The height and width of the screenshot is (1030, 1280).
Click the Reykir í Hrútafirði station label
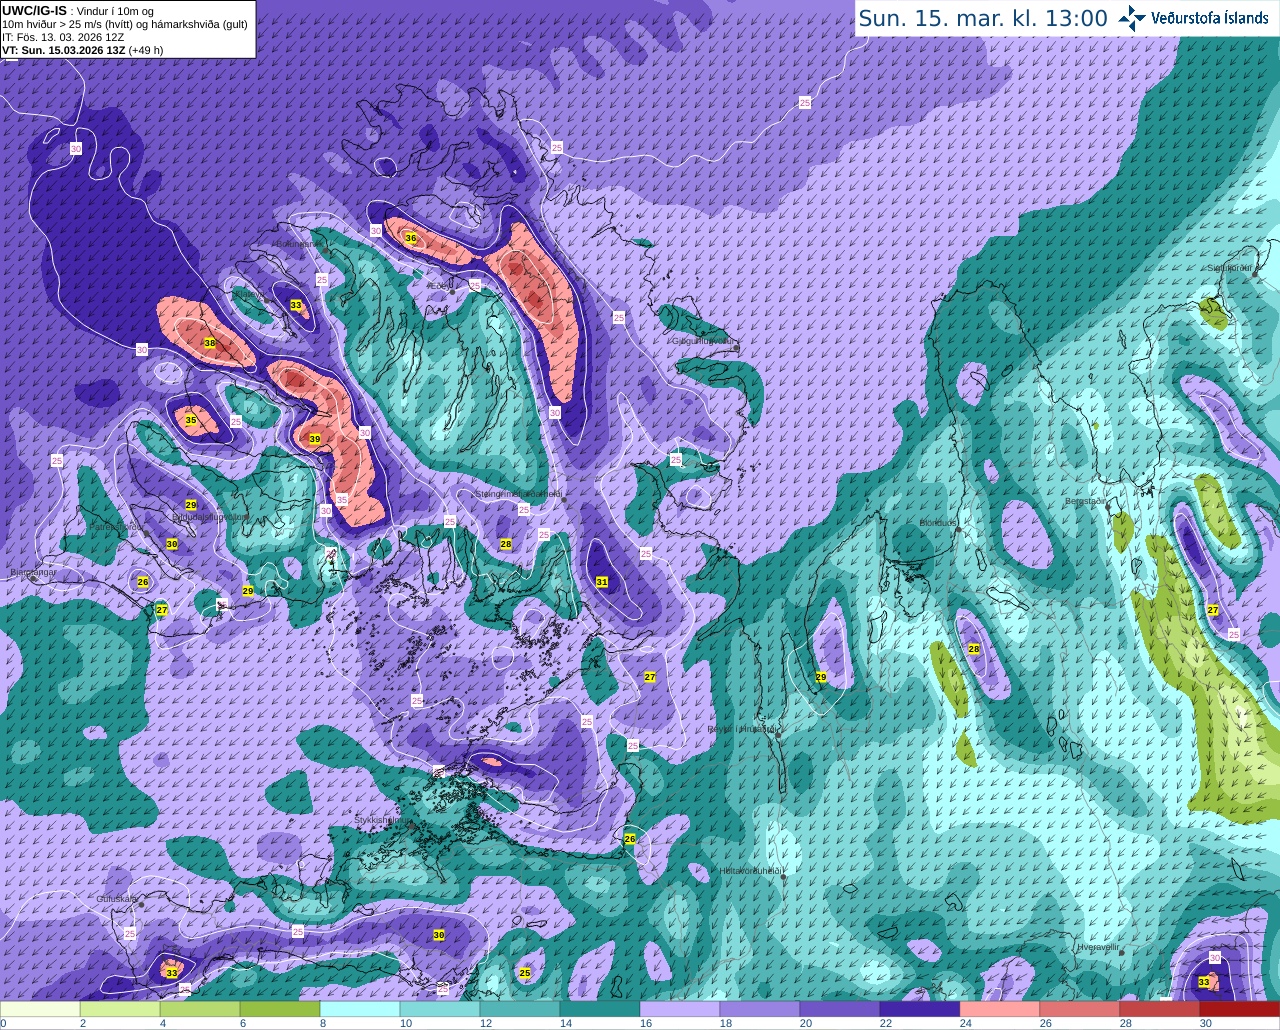[743, 729]
